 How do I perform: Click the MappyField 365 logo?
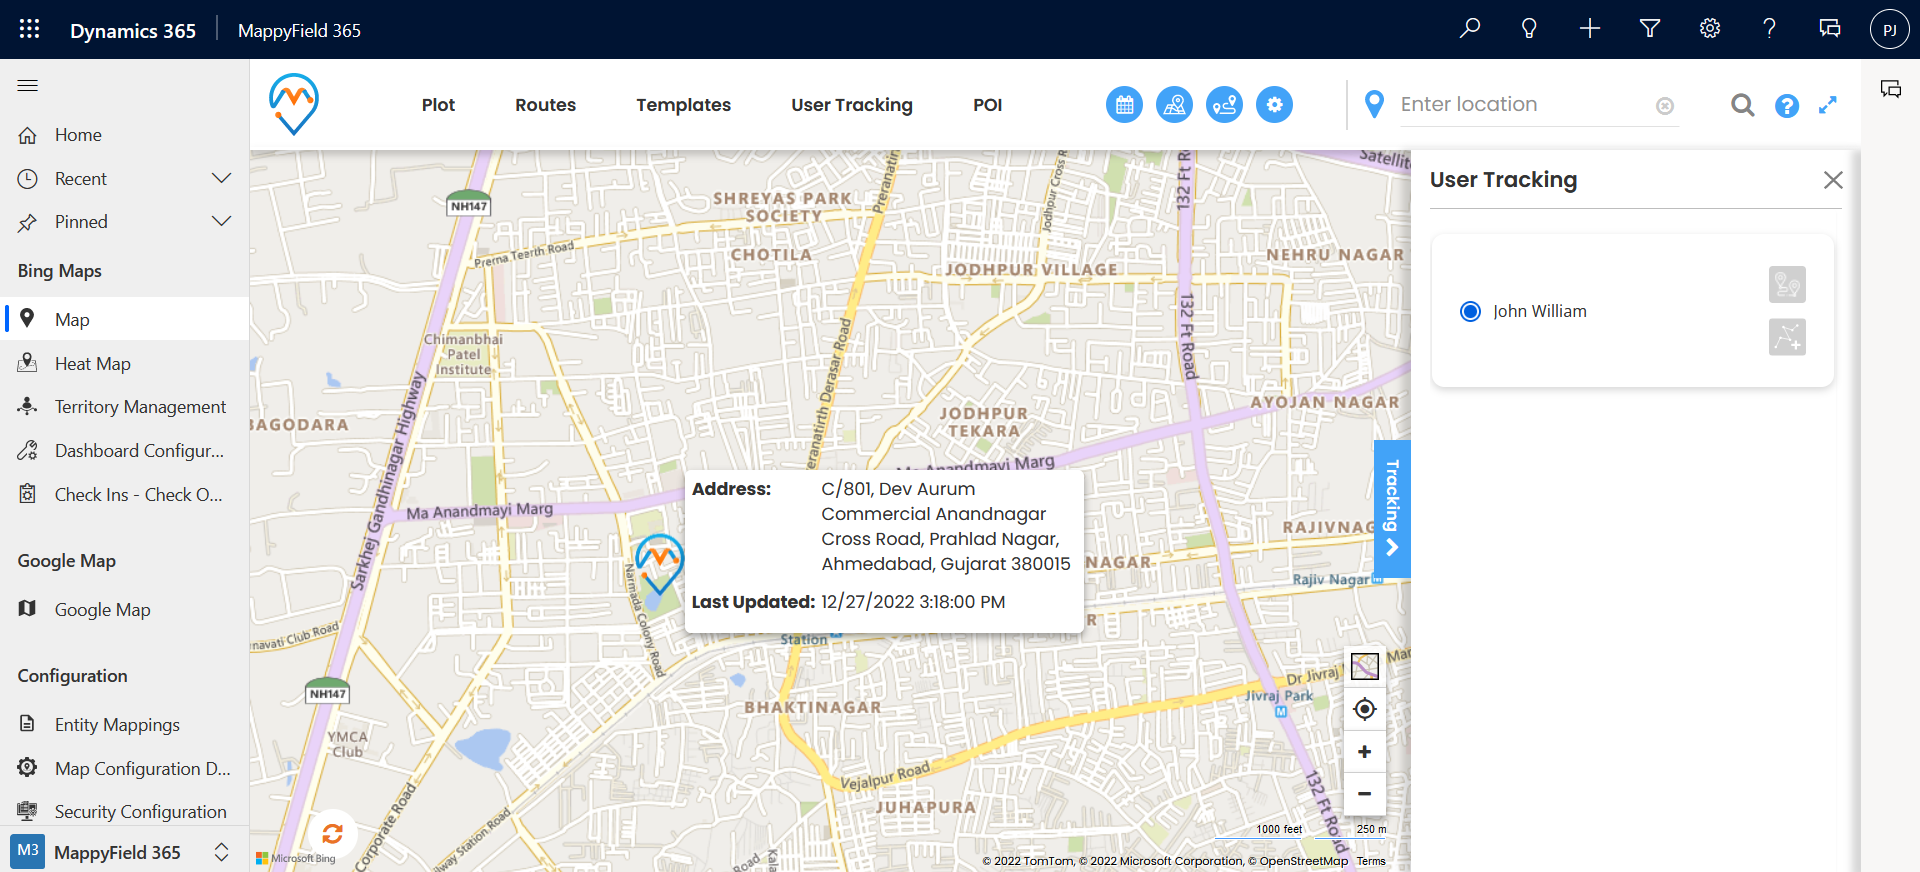tap(293, 104)
